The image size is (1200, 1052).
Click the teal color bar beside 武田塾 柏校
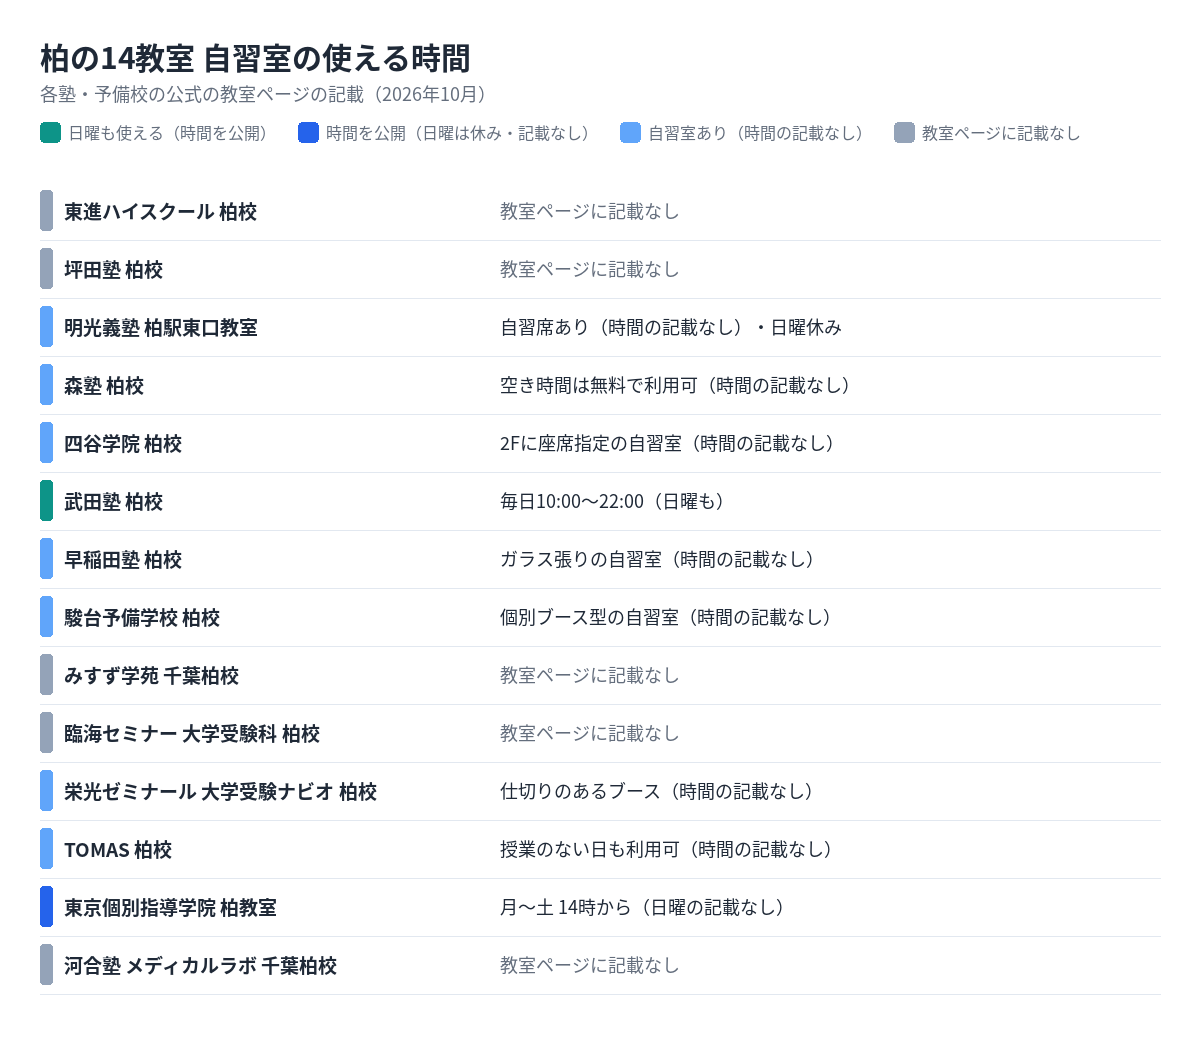click(46, 501)
